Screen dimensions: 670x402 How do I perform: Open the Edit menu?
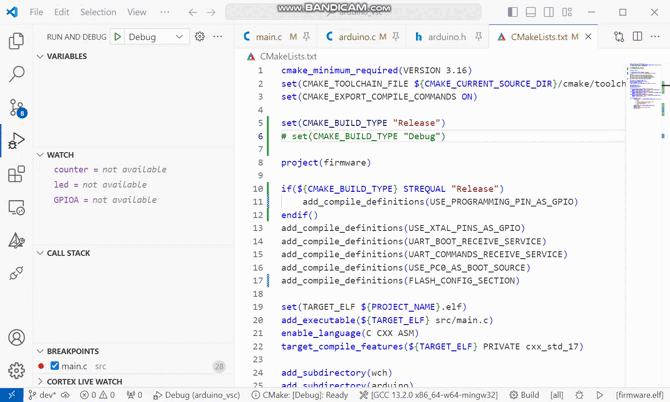[62, 12]
